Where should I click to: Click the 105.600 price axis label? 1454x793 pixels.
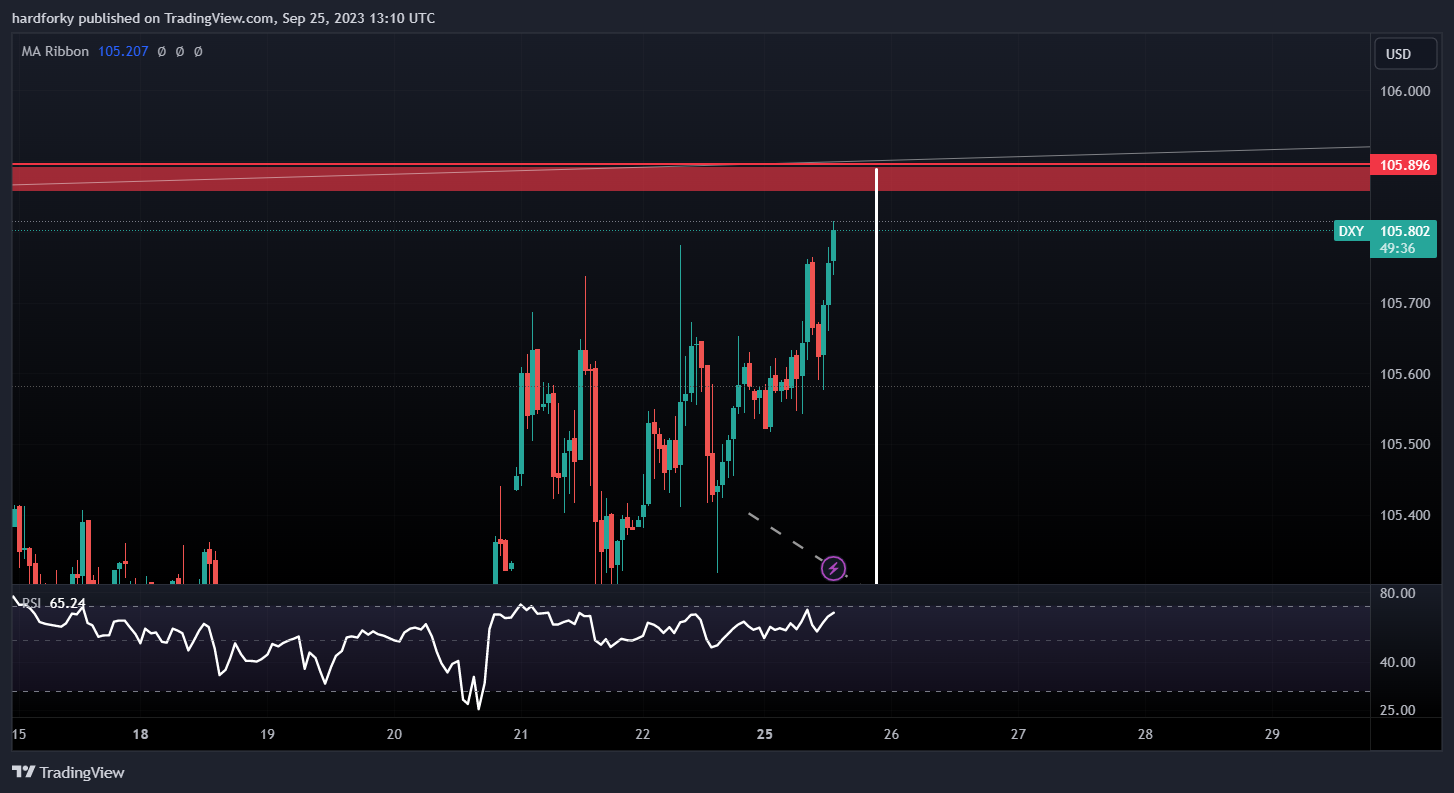(x=1405, y=374)
